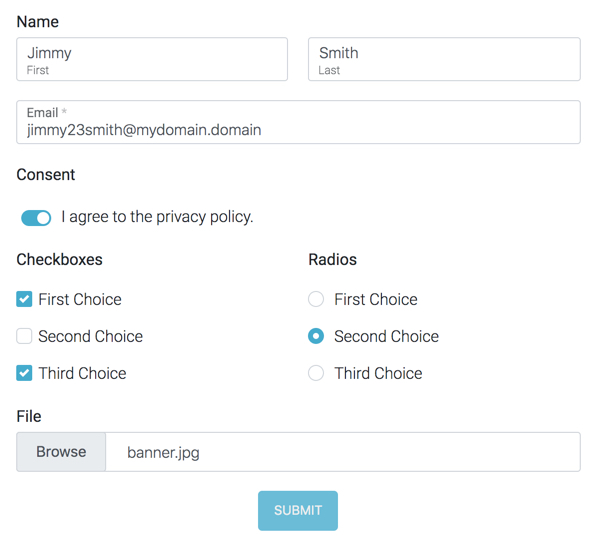Uncheck the Third Choice checkbox
599x540 pixels.
(24, 373)
